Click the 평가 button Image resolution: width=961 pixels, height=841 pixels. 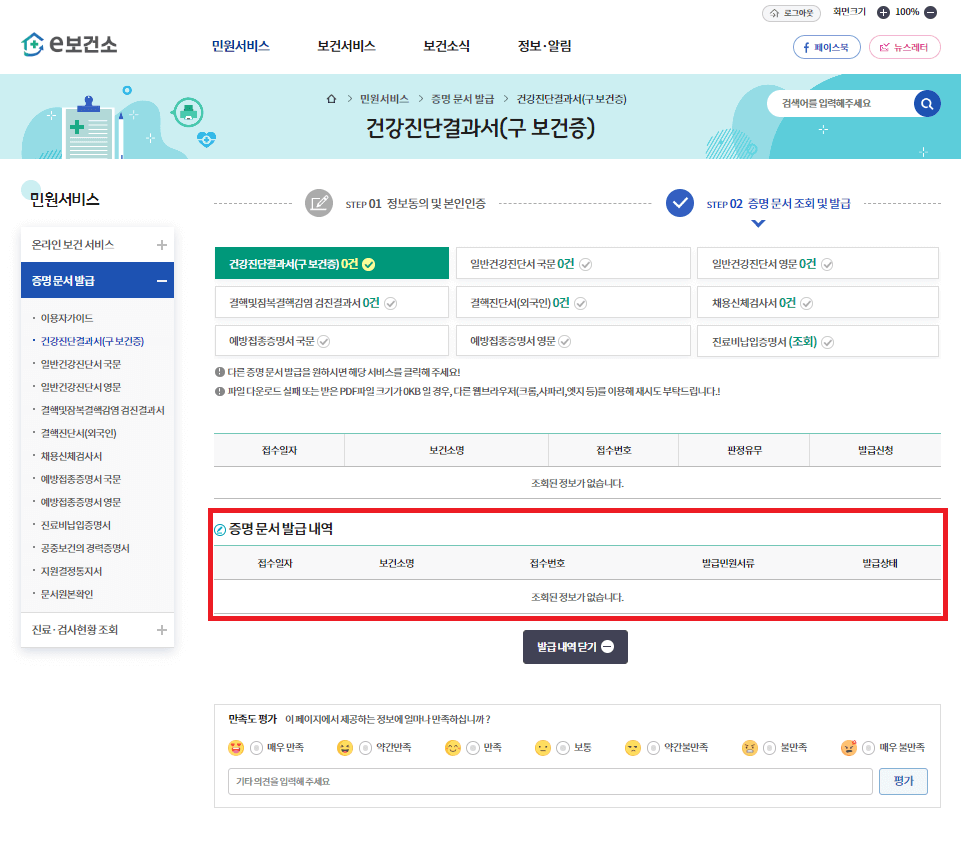pos(903,783)
